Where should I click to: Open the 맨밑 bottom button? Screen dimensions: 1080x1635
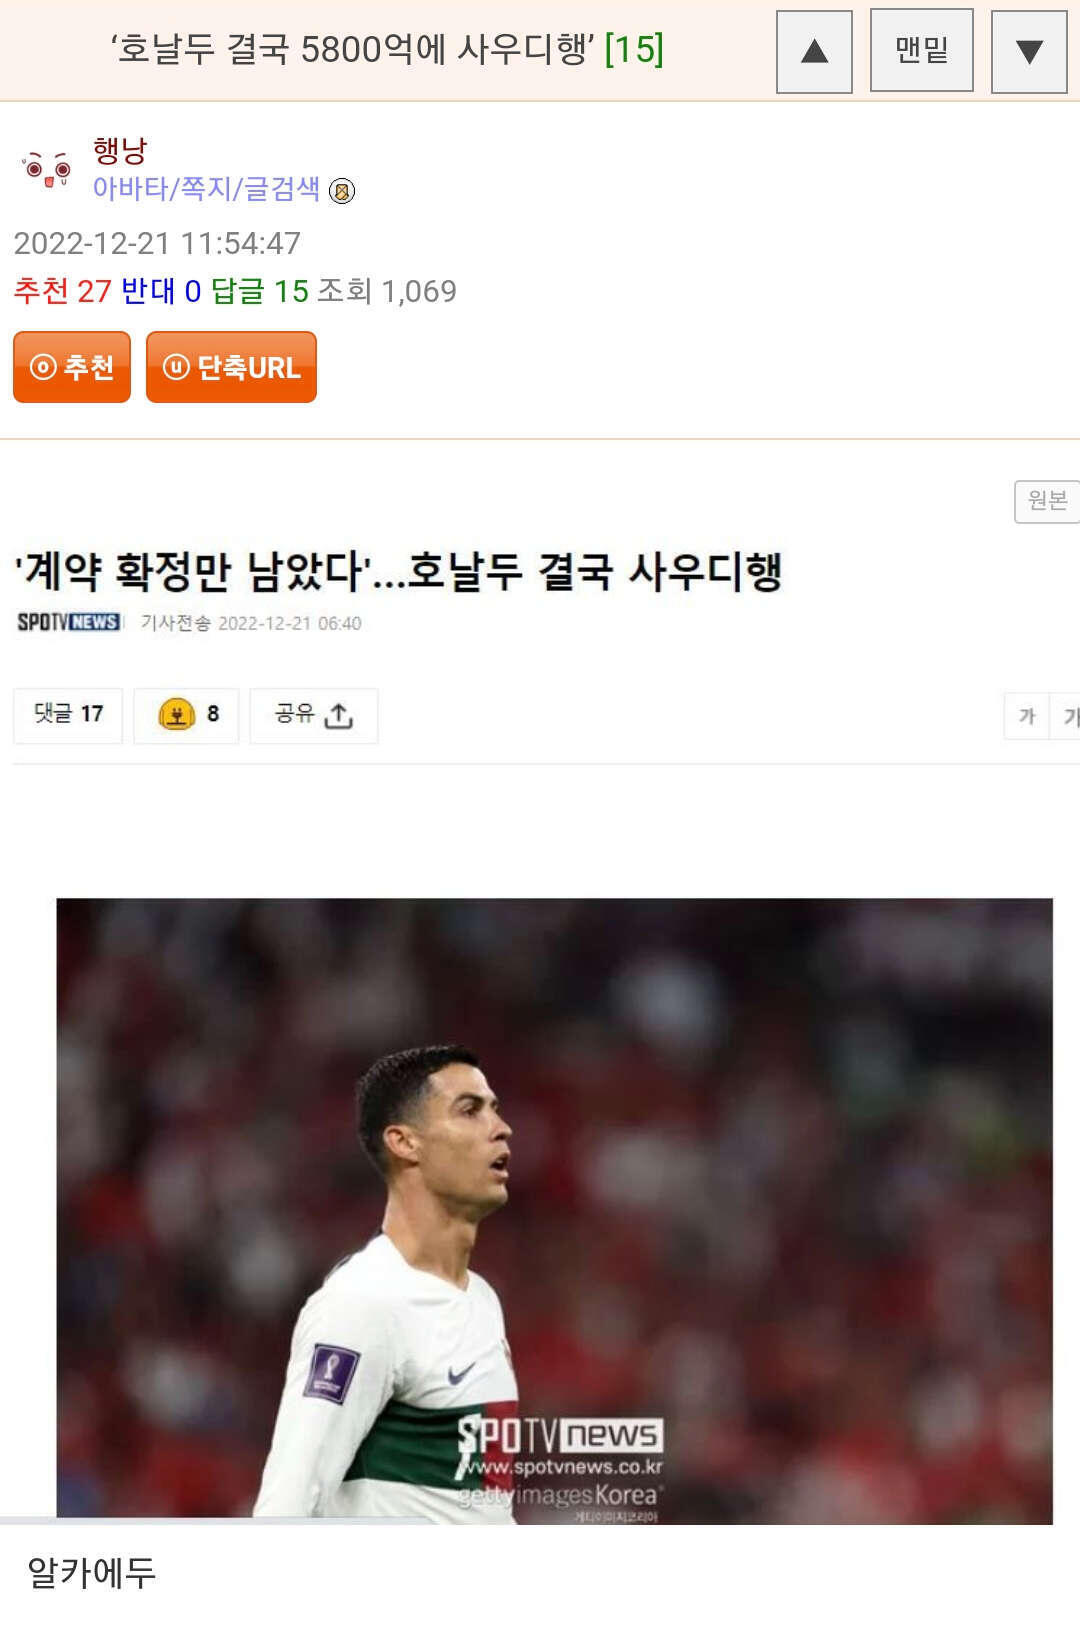pyautogui.click(x=921, y=50)
